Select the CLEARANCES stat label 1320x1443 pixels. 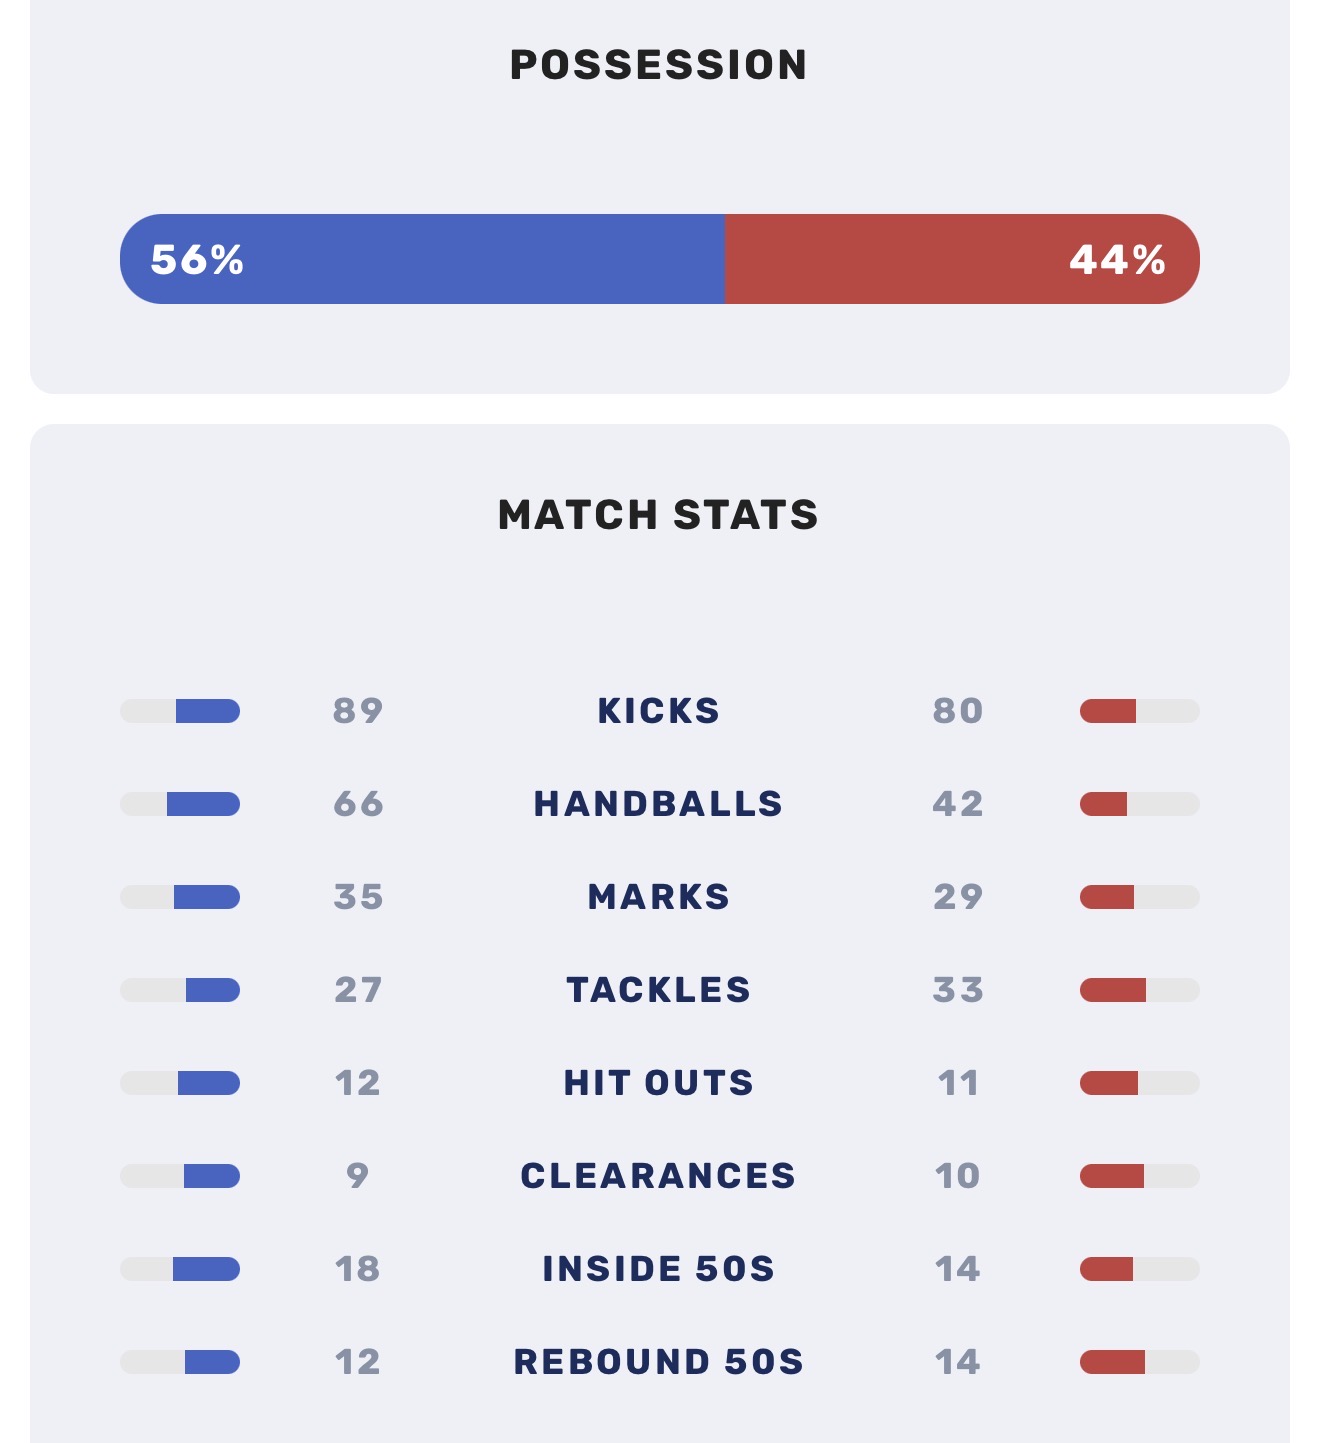tap(659, 1176)
